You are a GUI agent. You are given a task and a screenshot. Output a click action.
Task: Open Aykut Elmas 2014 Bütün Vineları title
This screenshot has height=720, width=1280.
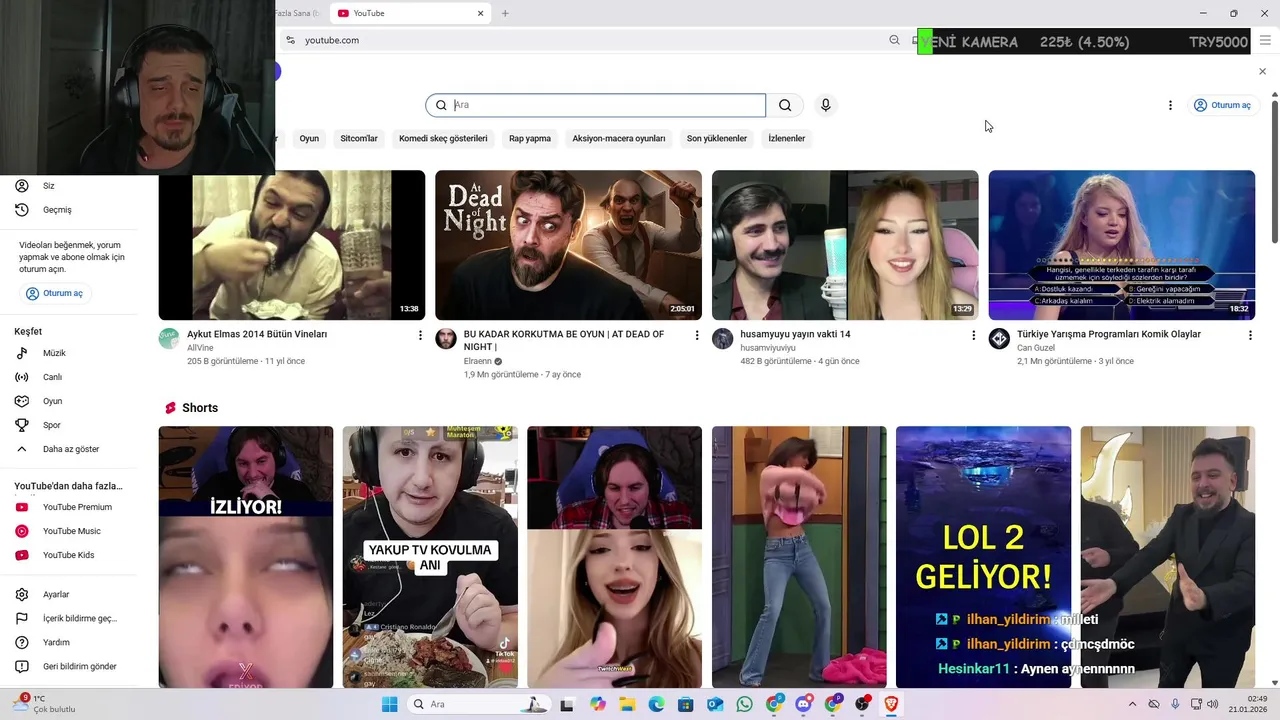(x=257, y=334)
